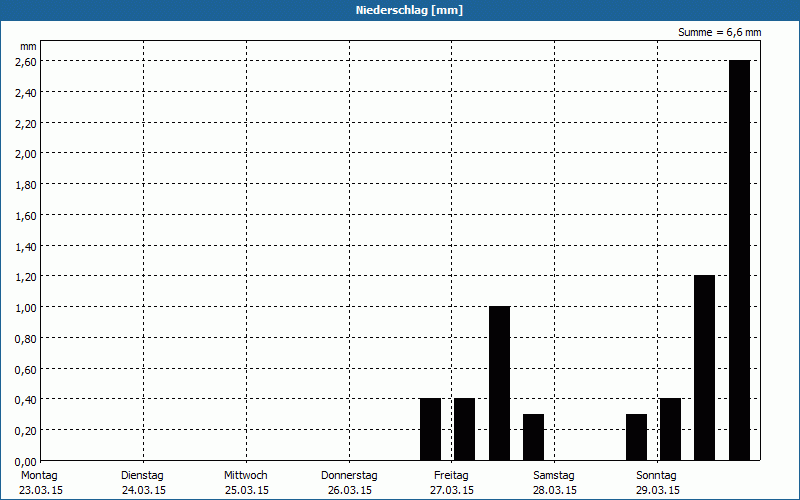
Task: Click the 0,30 mm bar before Sonntag gridline
Action: point(637,437)
